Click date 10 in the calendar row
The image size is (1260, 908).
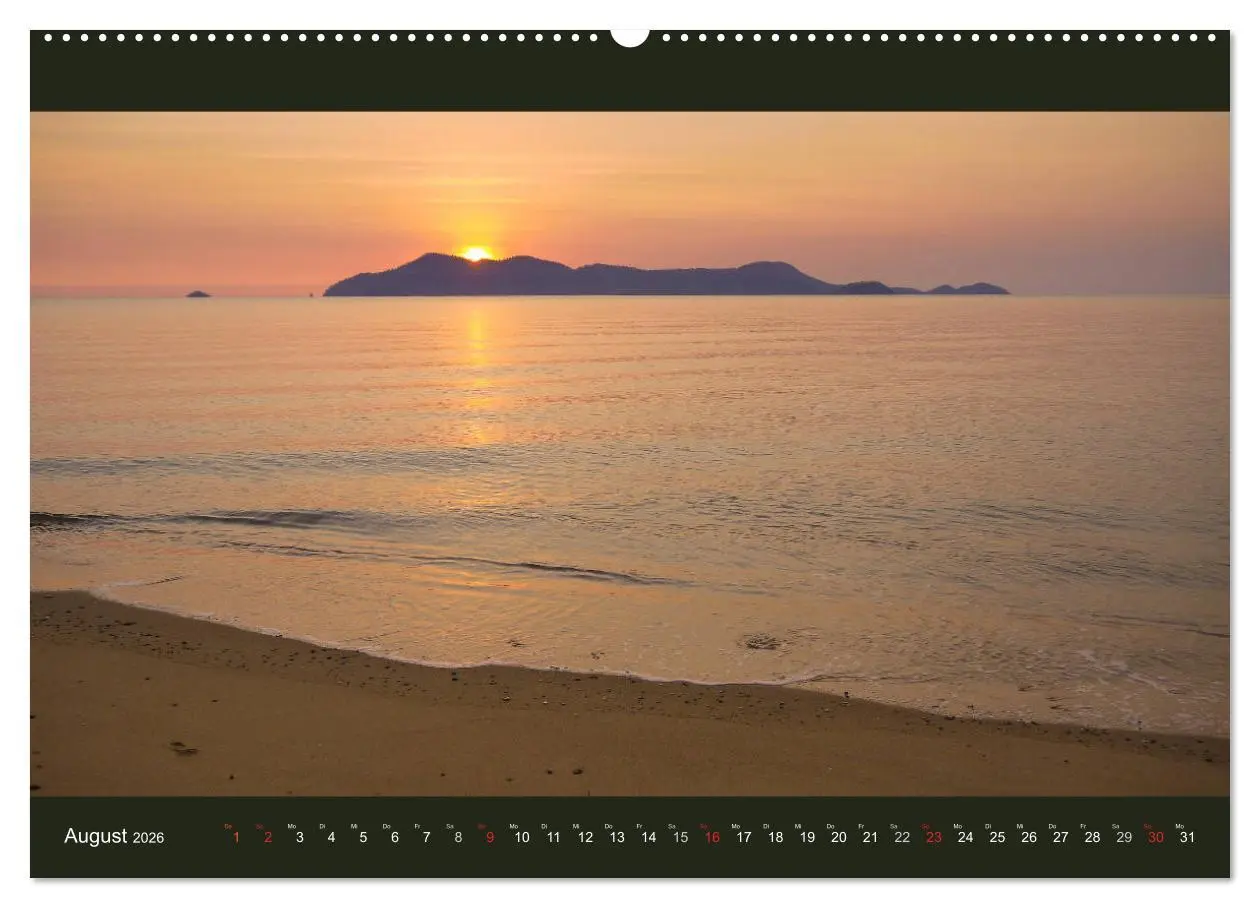pos(522,838)
